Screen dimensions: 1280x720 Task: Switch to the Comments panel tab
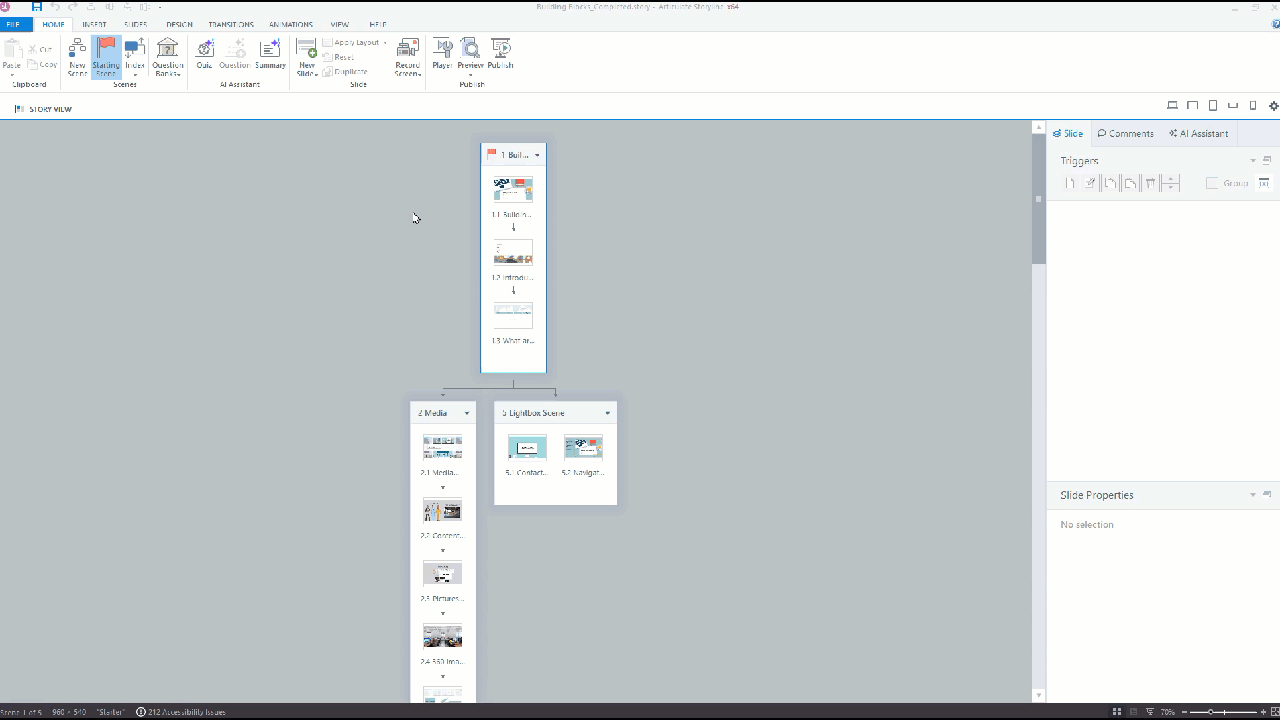(1126, 133)
